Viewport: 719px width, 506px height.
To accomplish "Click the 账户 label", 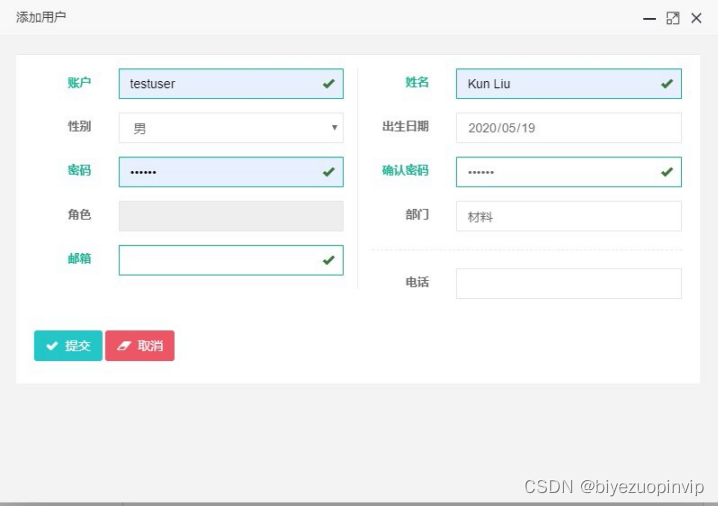I will coord(79,83).
